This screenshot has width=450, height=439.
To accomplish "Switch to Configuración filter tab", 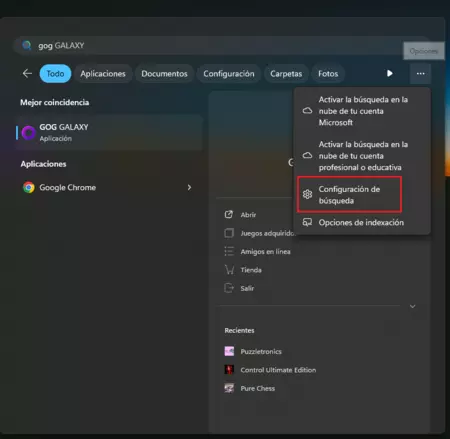I will [229, 73].
